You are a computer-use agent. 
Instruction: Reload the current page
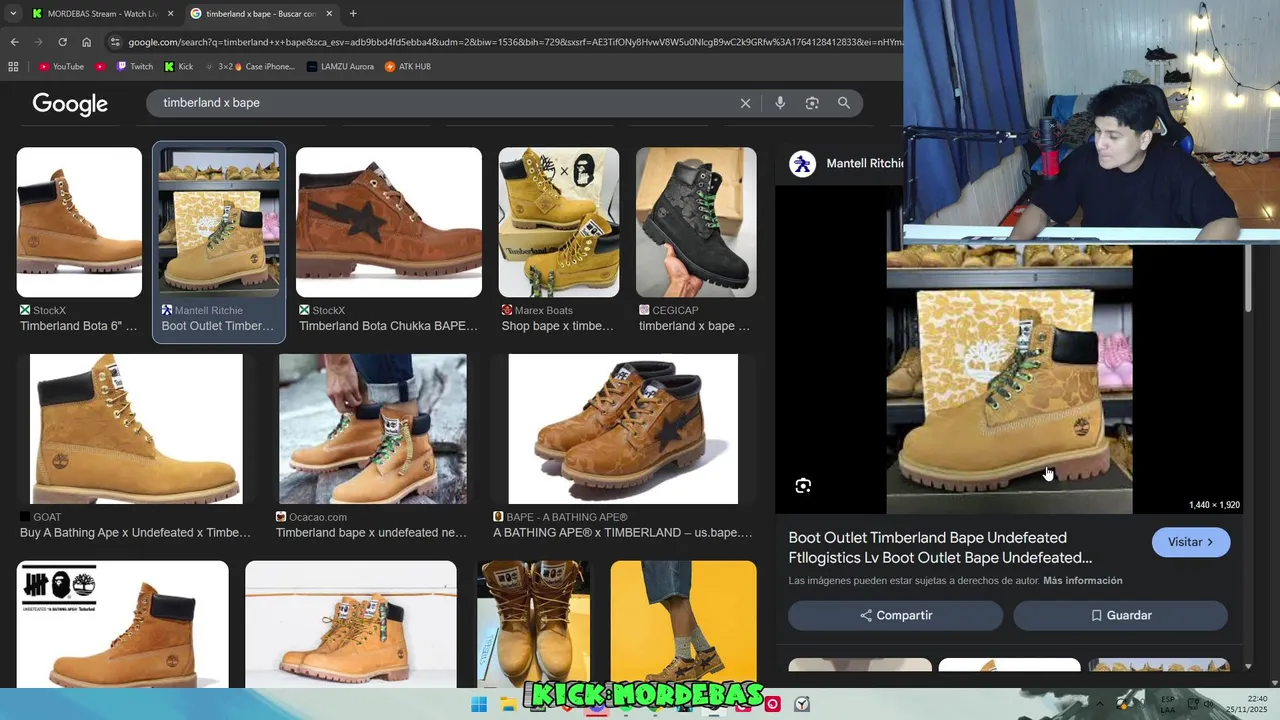62,42
